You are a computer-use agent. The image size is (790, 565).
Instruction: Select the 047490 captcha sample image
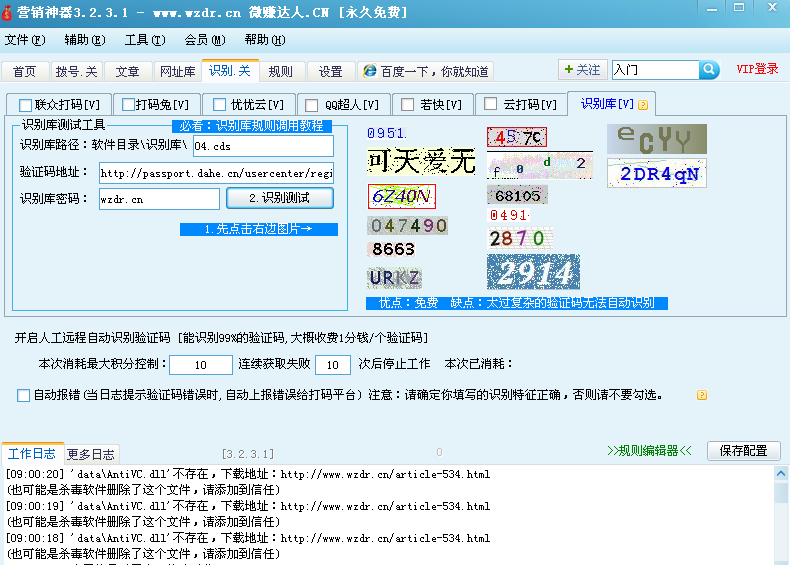pyautogui.click(x=408, y=225)
